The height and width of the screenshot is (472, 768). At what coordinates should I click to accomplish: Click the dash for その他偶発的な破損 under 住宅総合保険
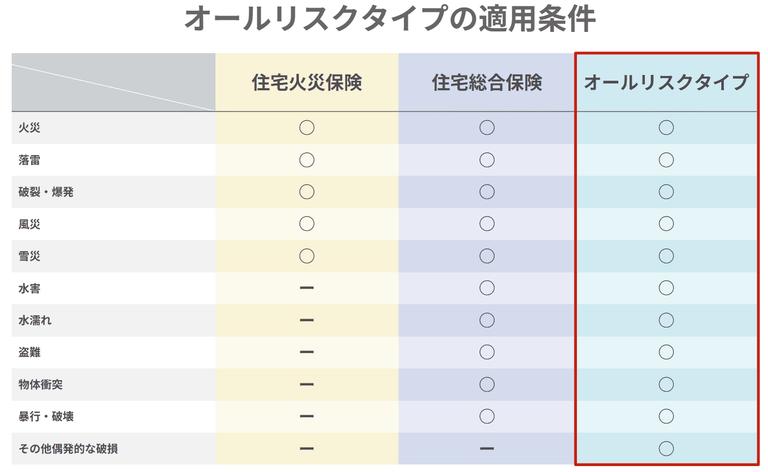(x=487, y=448)
